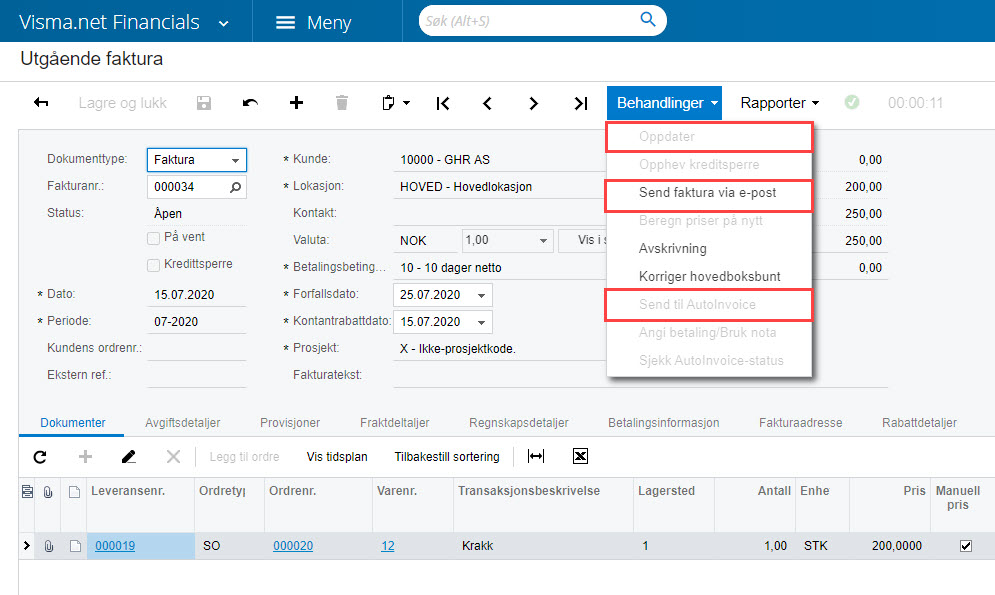
Task: Click the grid delete row X icon
Action: click(x=173, y=457)
